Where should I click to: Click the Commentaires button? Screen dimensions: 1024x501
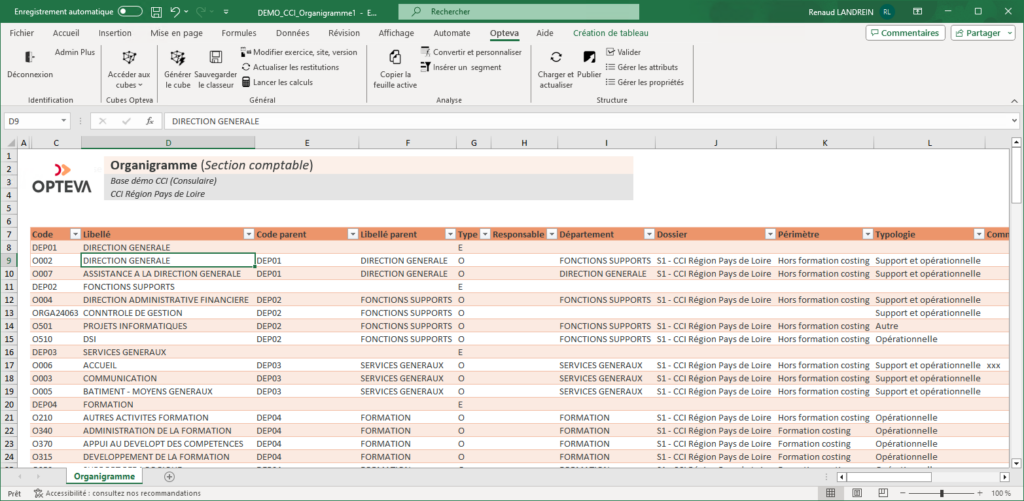tap(904, 33)
